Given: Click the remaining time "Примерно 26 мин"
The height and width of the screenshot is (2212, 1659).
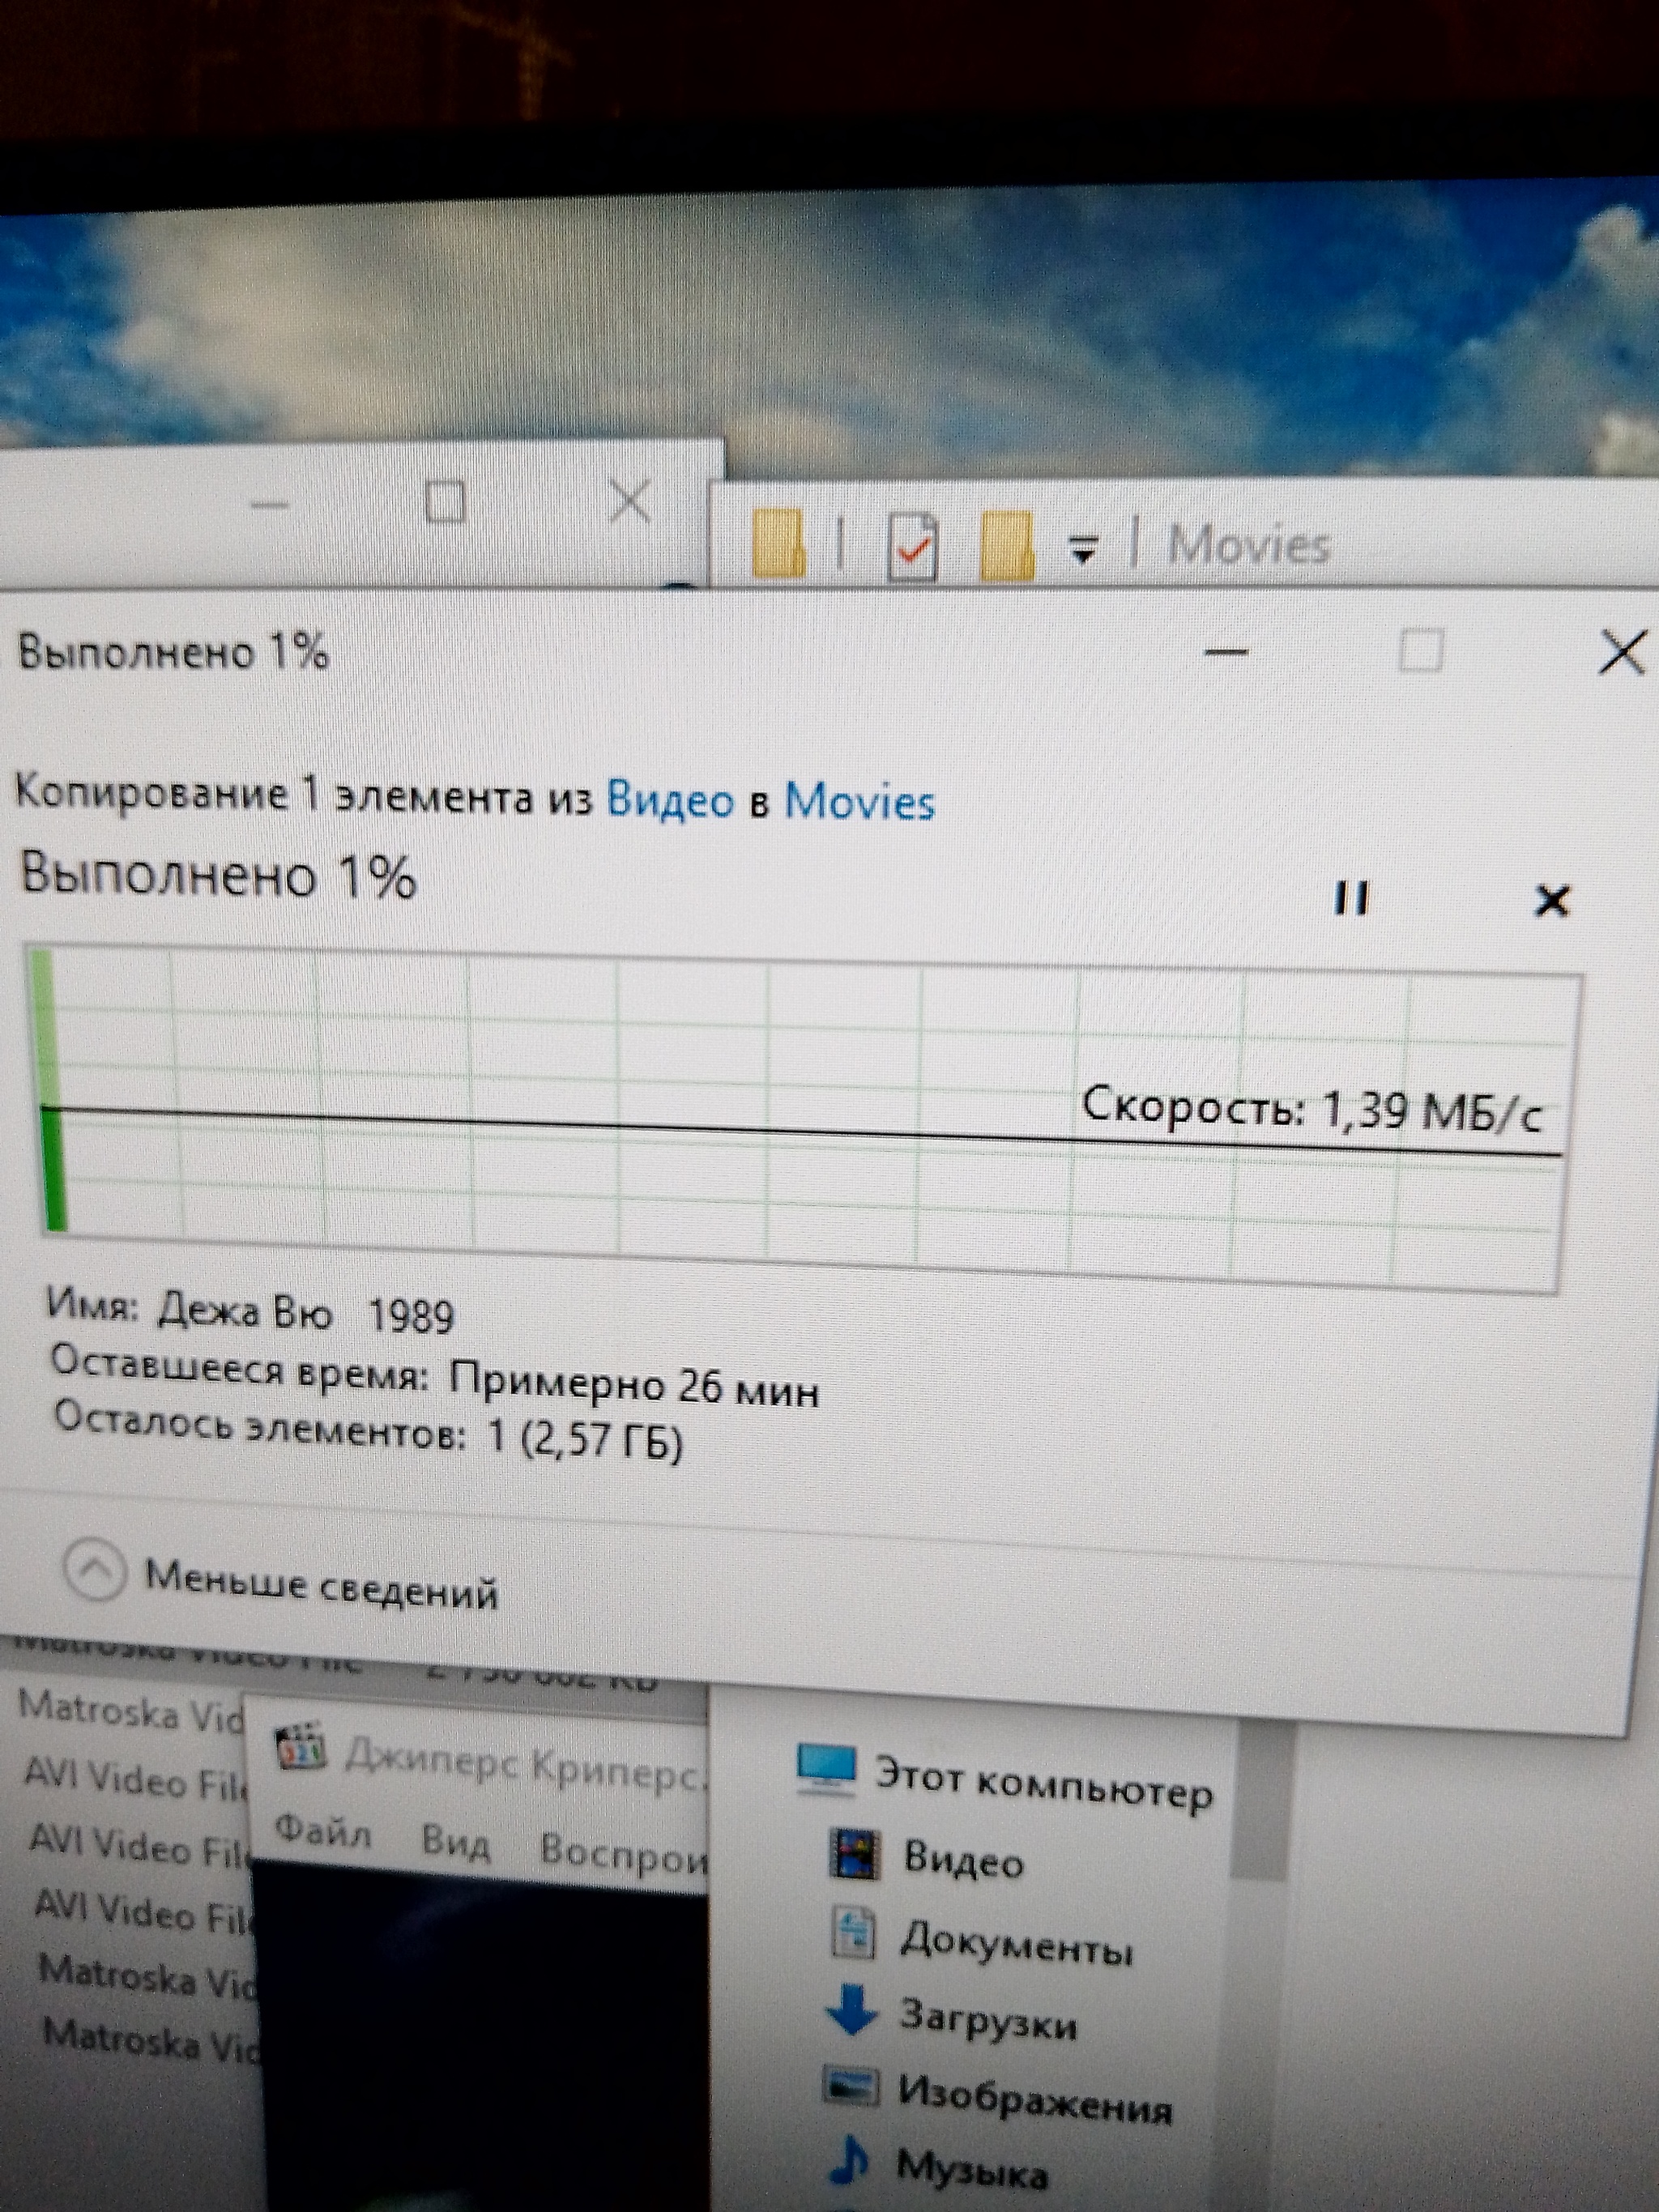Looking at the screenshot, I should click(x=634, y=1386).
